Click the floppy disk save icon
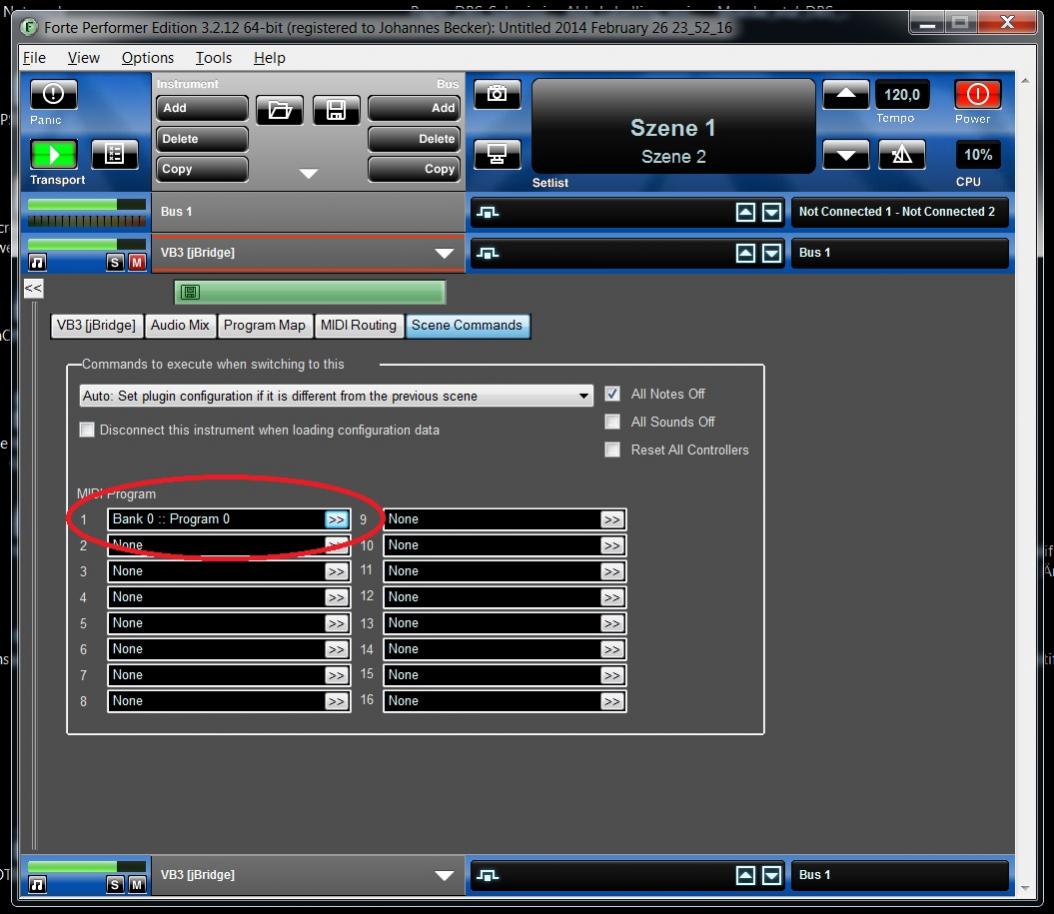Image resolution: width=1054 pixels, height=914 pixels. 336,110
